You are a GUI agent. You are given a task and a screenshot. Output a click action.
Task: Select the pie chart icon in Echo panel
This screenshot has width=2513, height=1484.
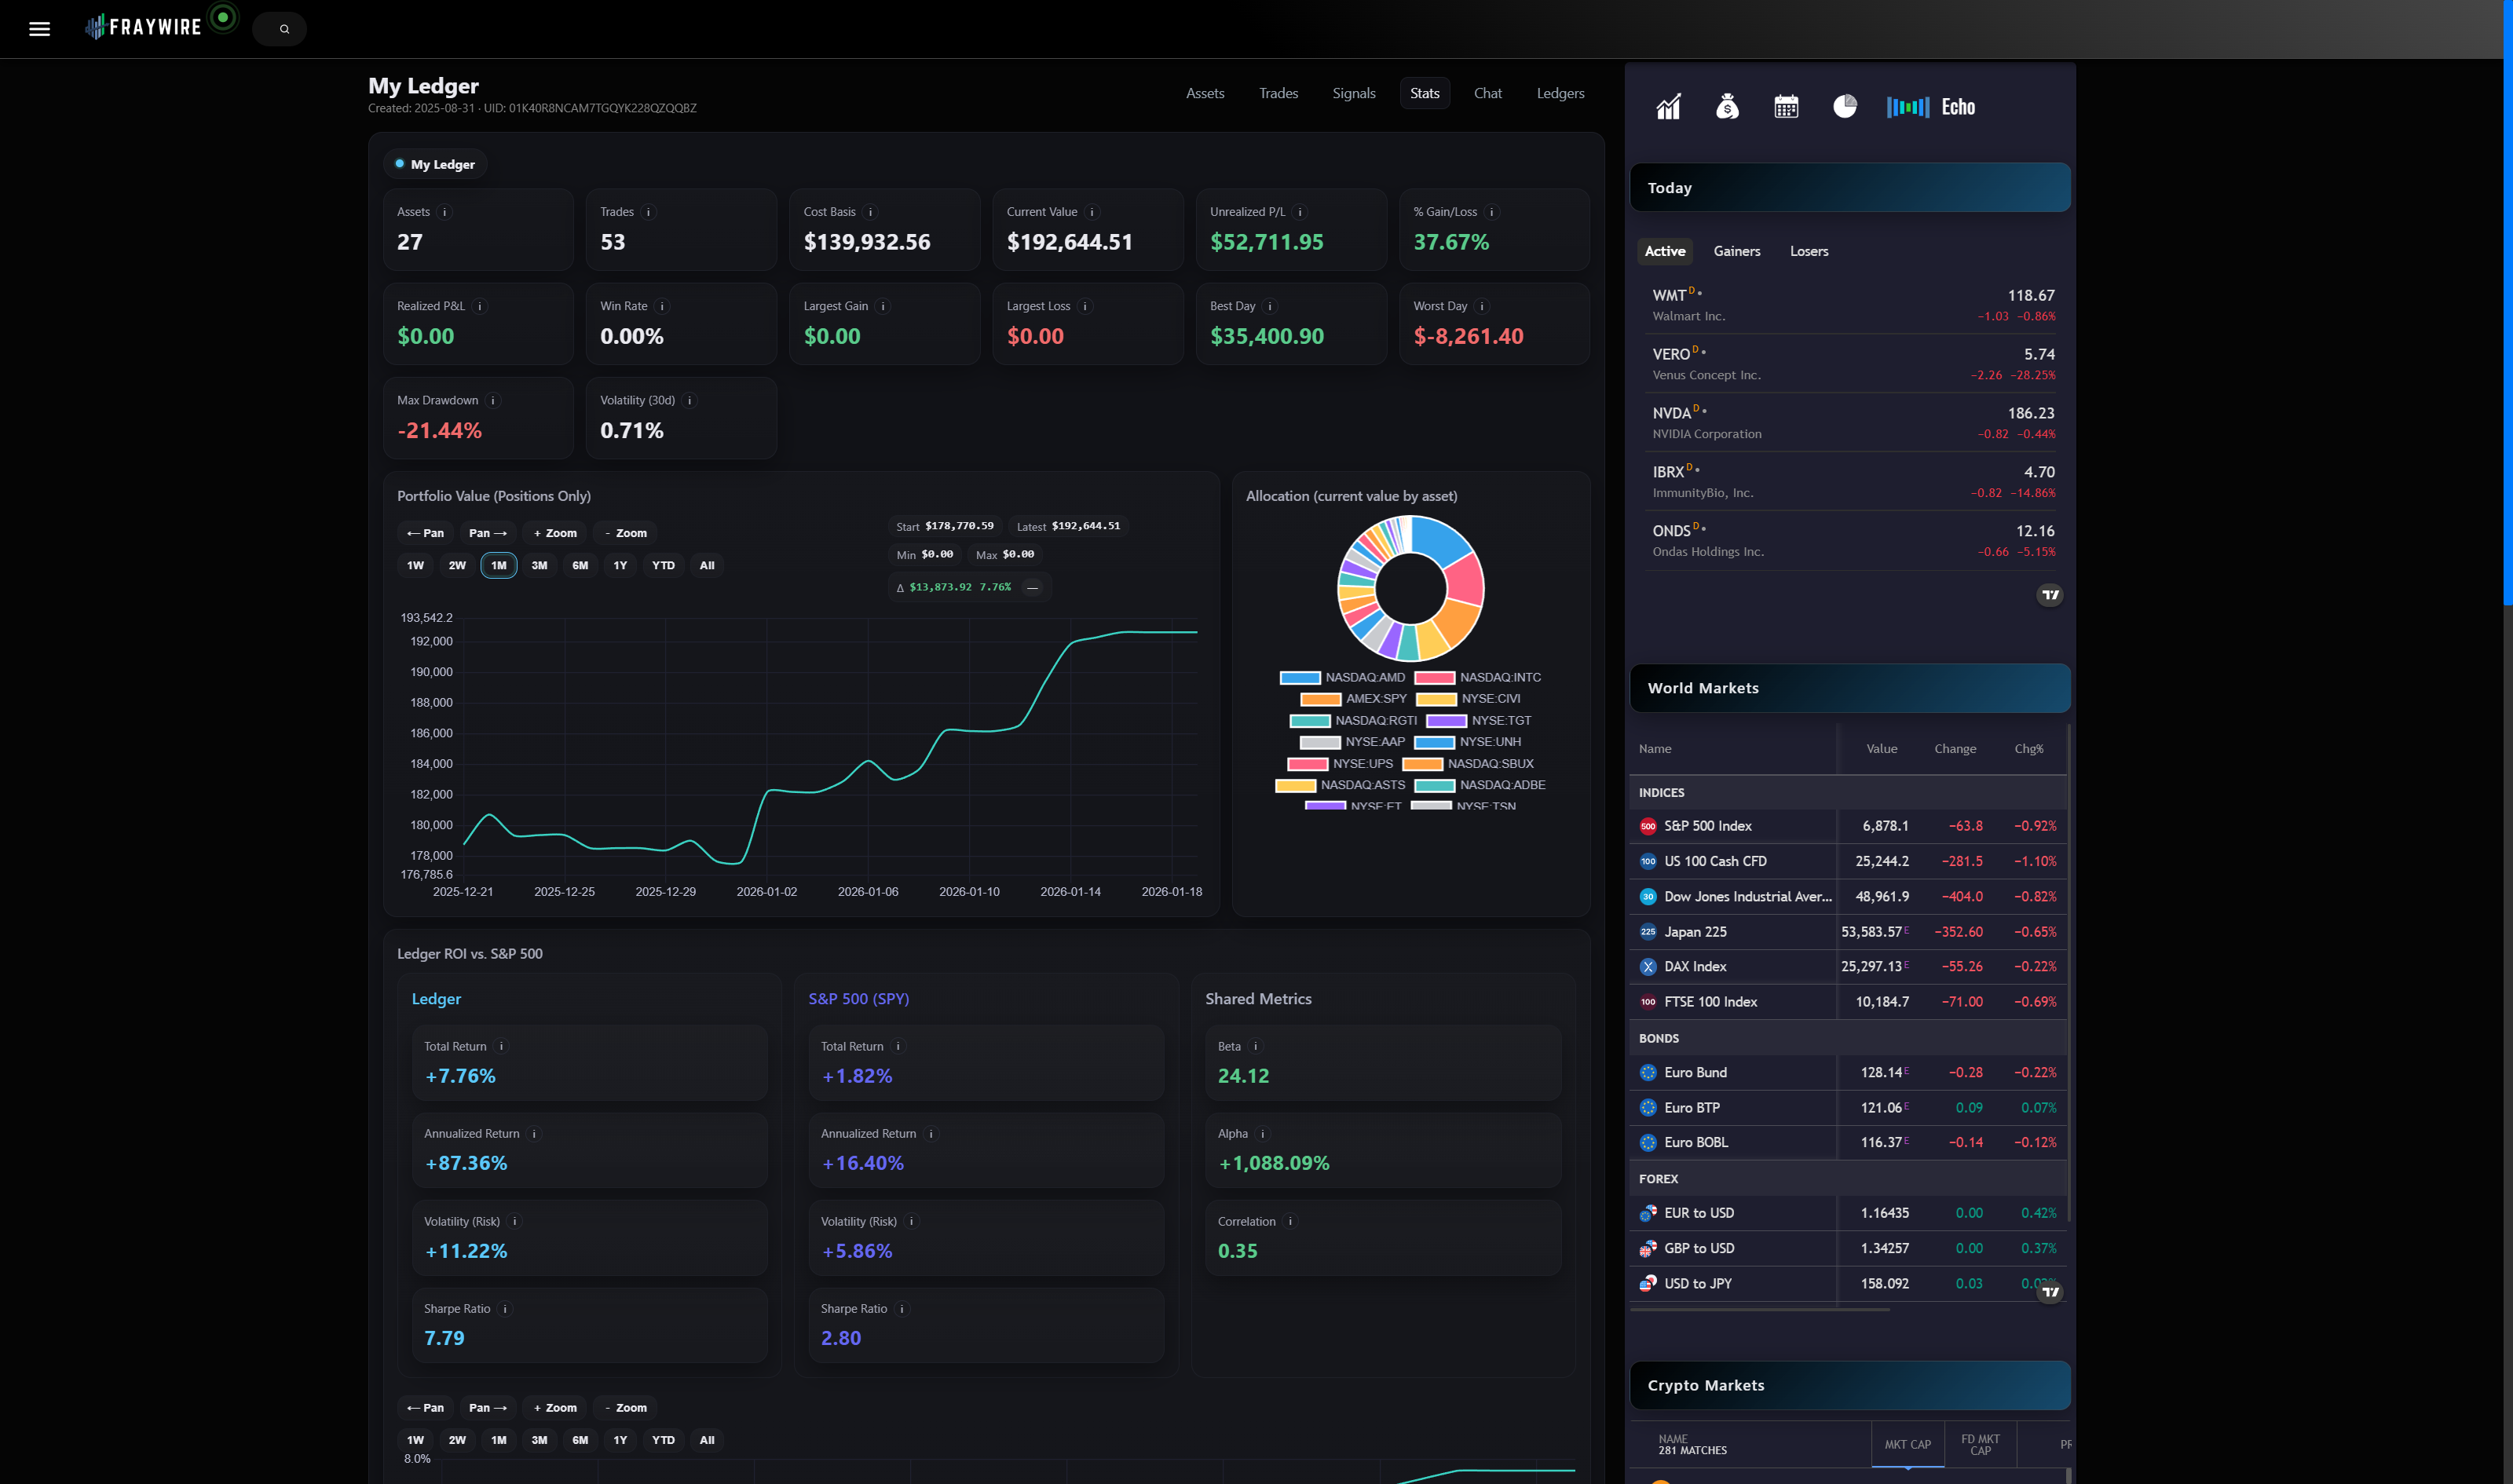click(1844, 106)
